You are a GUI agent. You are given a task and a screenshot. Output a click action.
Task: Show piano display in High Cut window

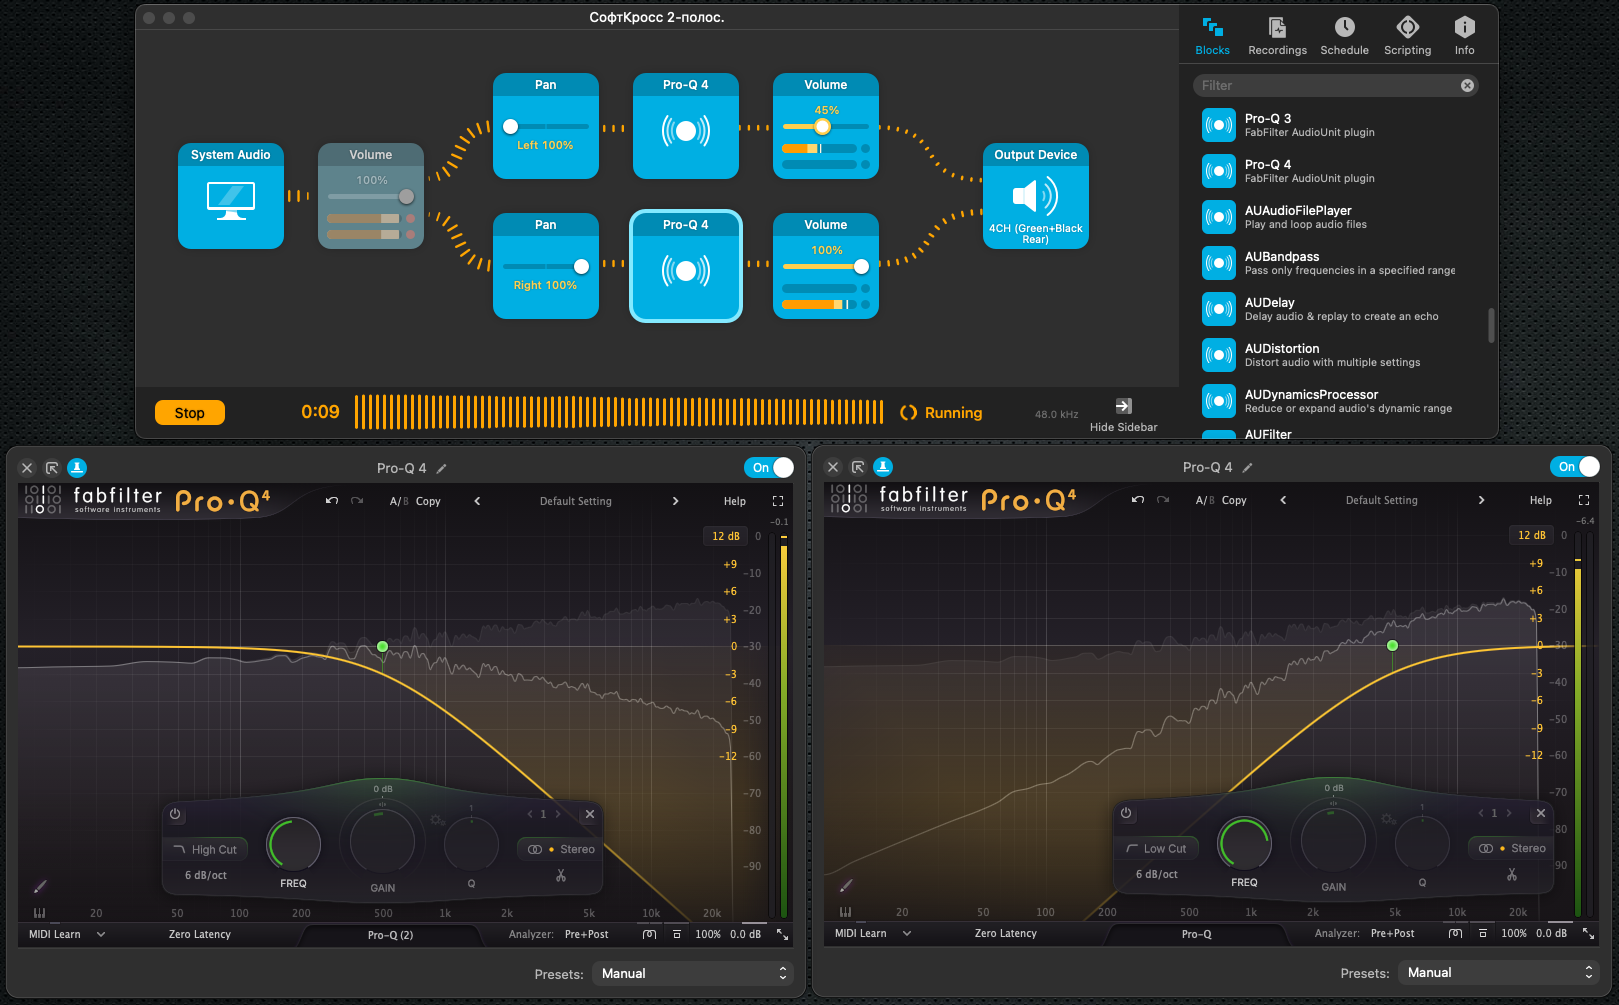40,912
